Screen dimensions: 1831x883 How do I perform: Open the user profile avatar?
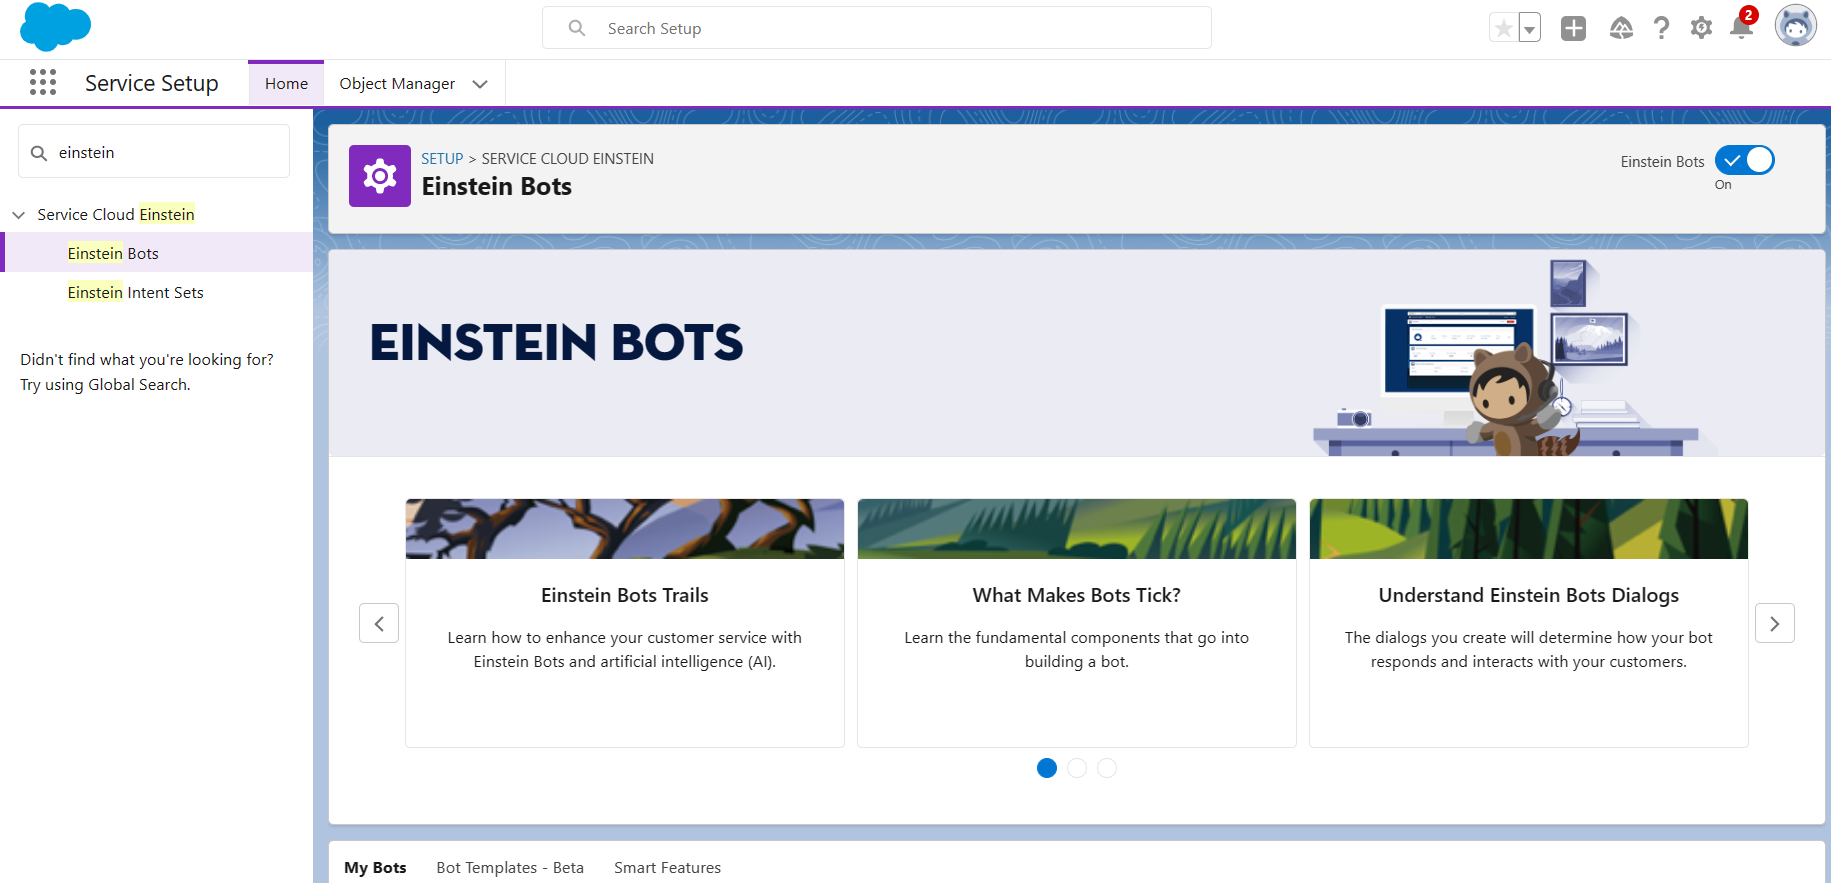click(x=1795, y=27)
